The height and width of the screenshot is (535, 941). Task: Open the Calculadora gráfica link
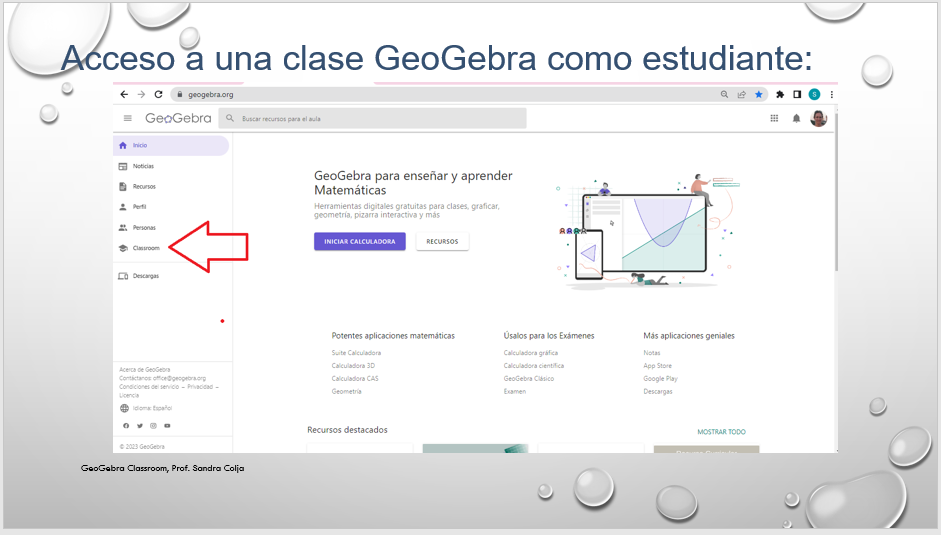click(x=531, y=353)
